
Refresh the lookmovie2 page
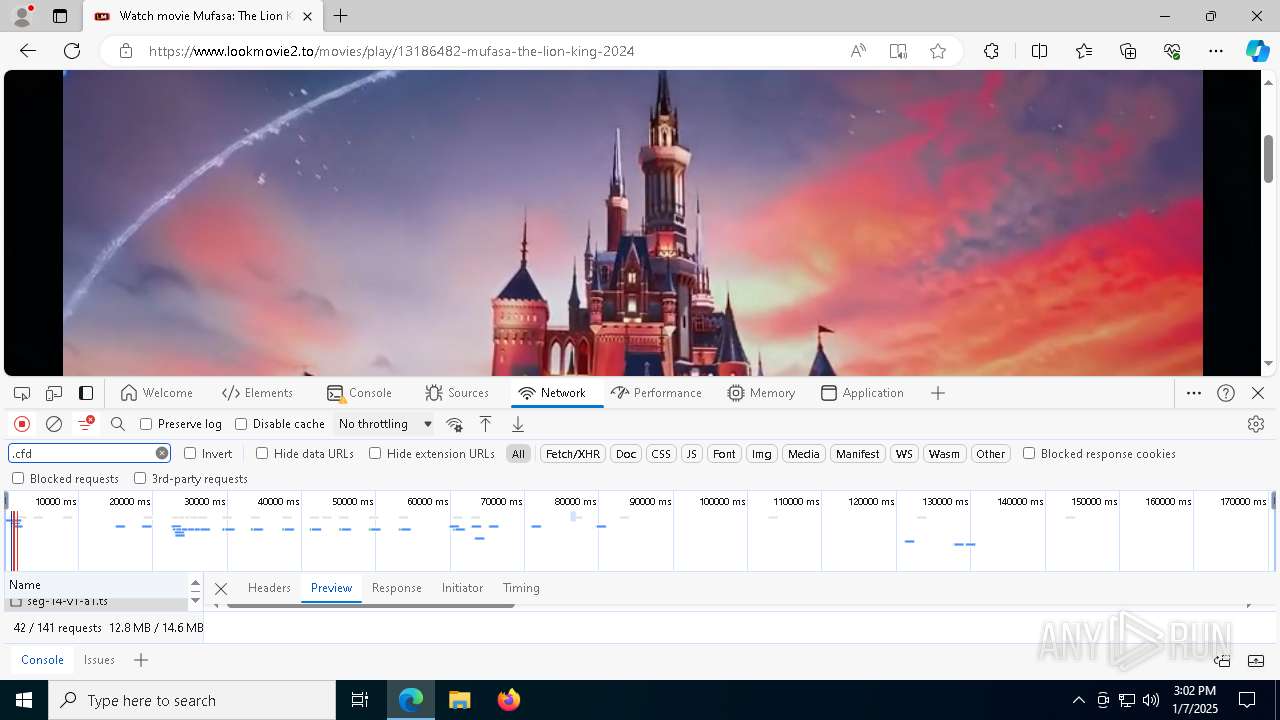pyautogui.click(x=72, y=51)
